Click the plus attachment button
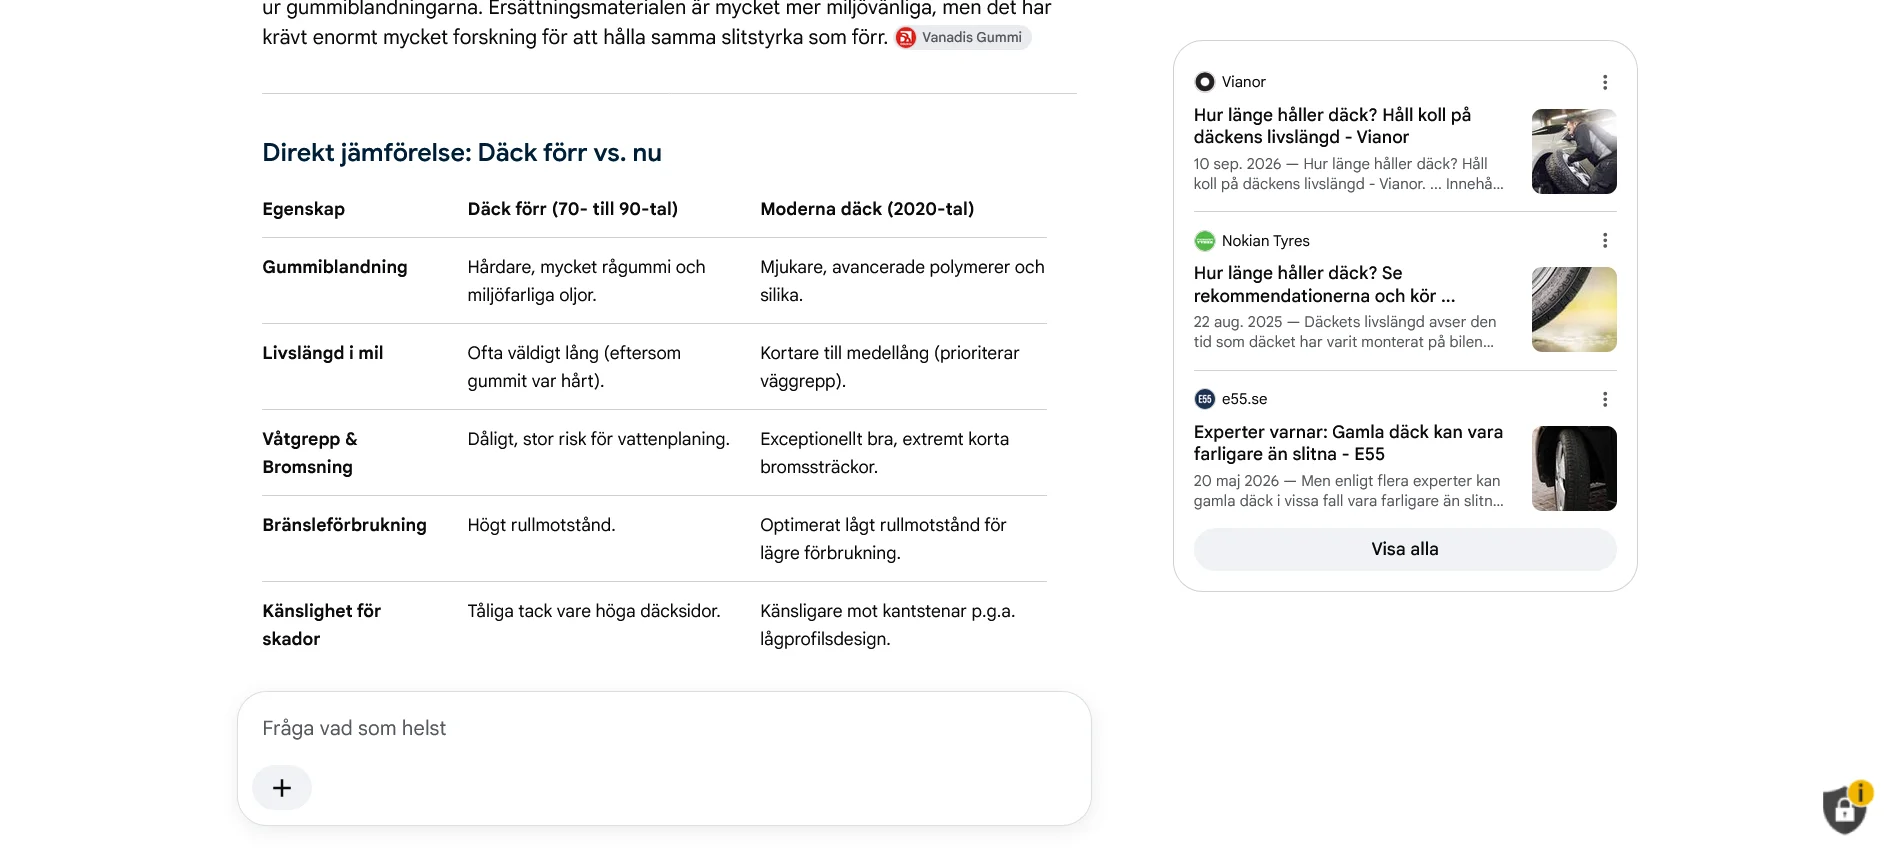 [282, 788]
